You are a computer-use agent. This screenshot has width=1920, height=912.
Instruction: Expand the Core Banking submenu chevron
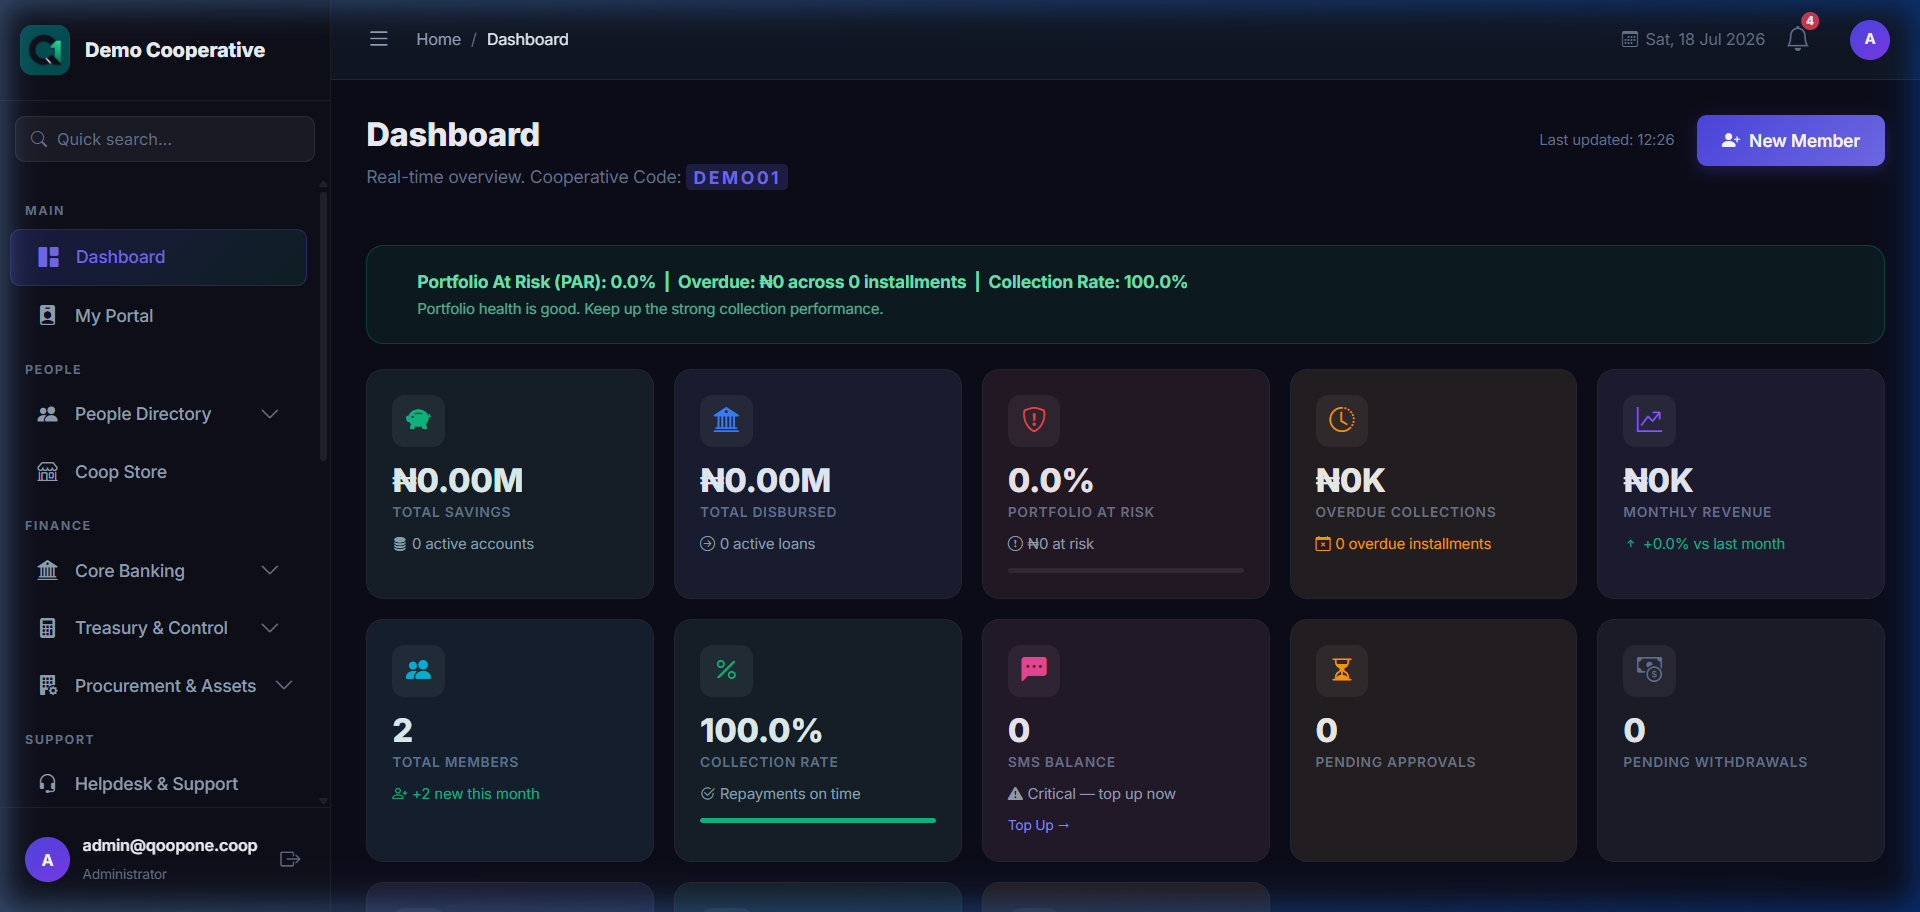269,570
